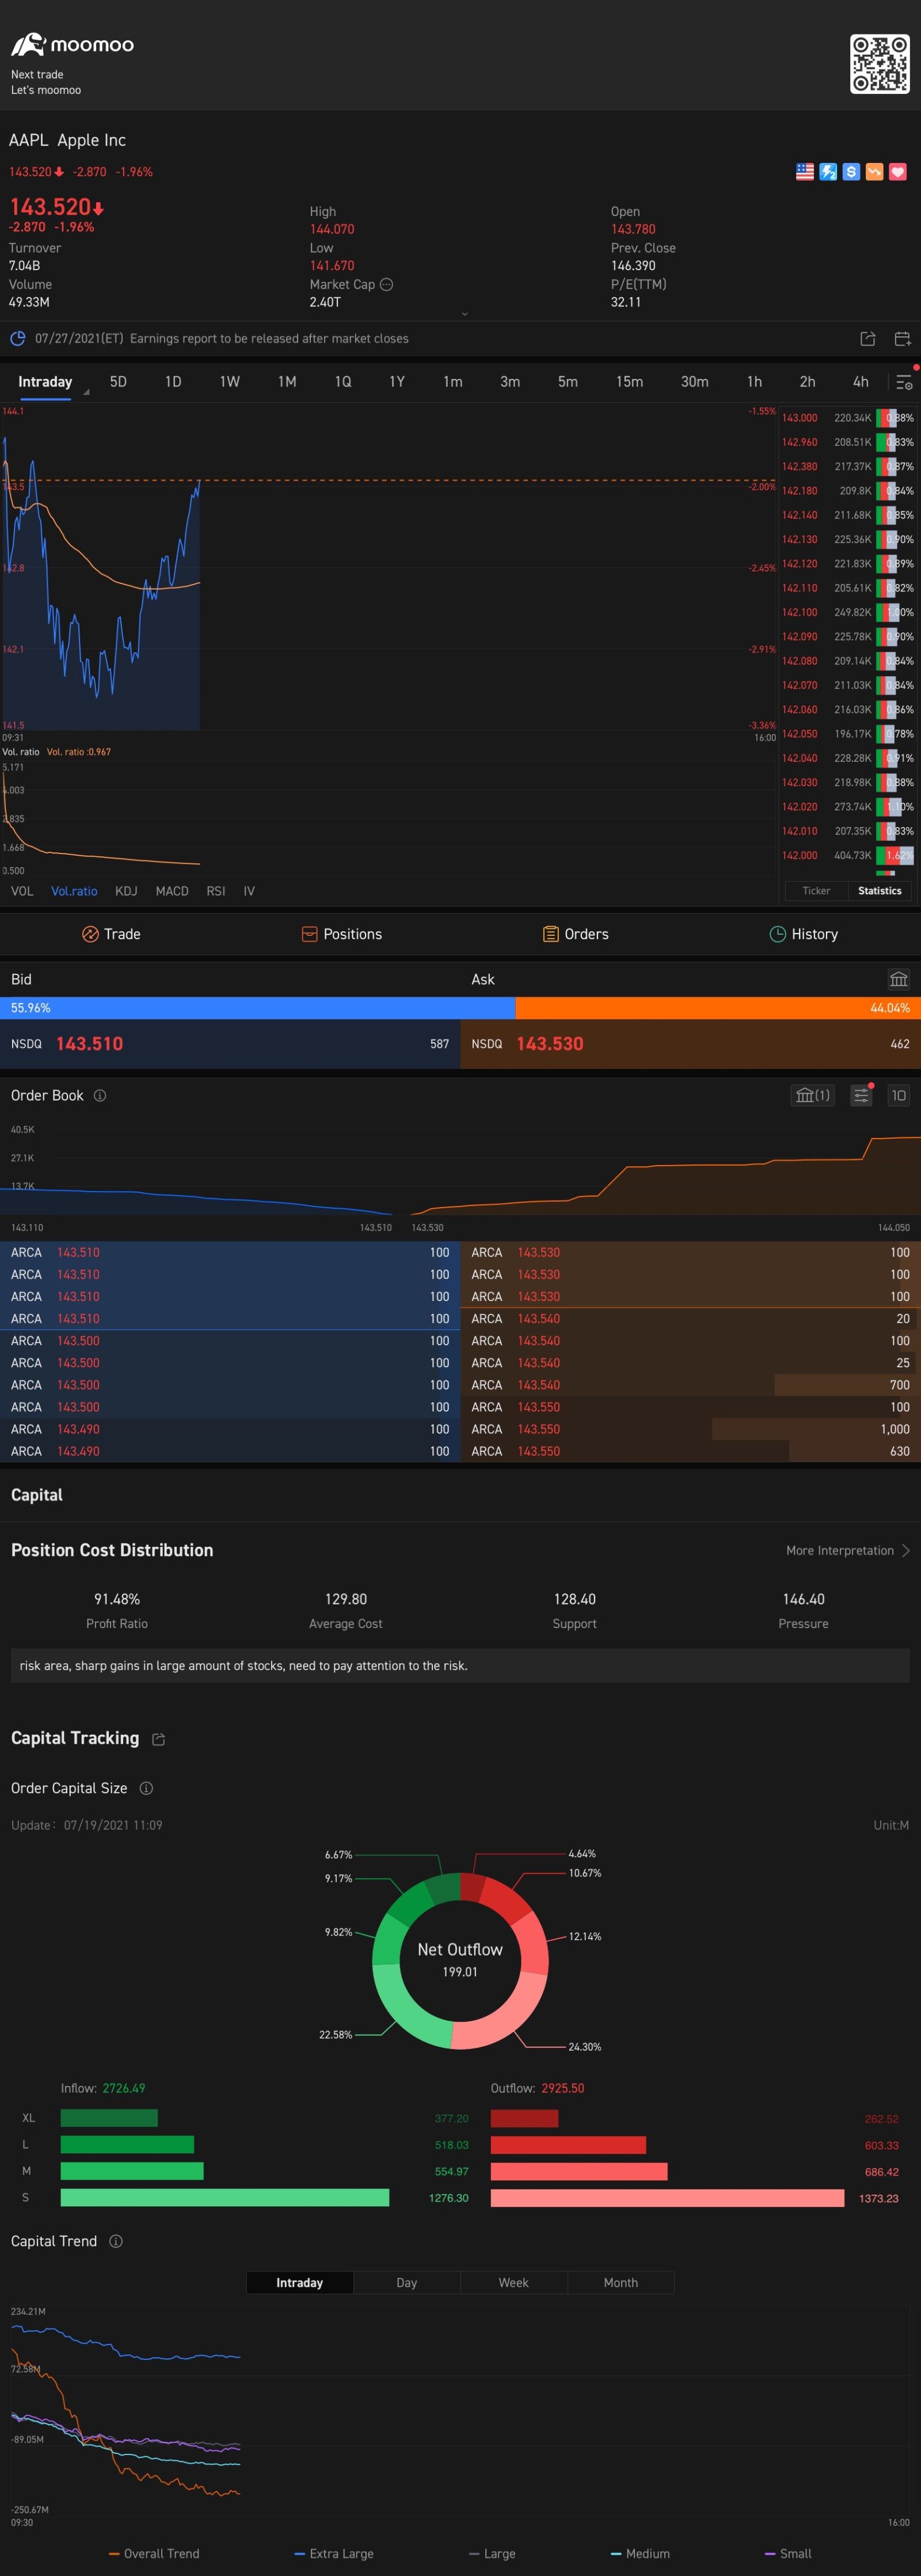Open Order Book filter settings
The height and width of the screenshot is (2576, 921).
point(861,1096)
